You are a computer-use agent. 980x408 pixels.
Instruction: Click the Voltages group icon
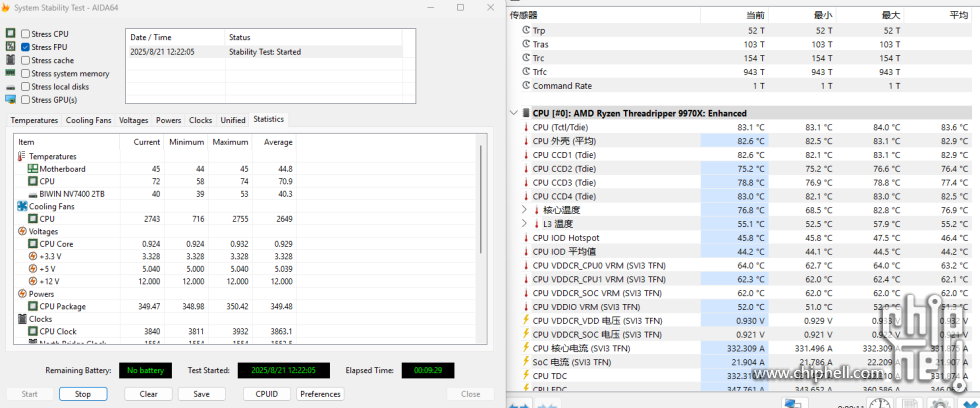coord(22,231)
